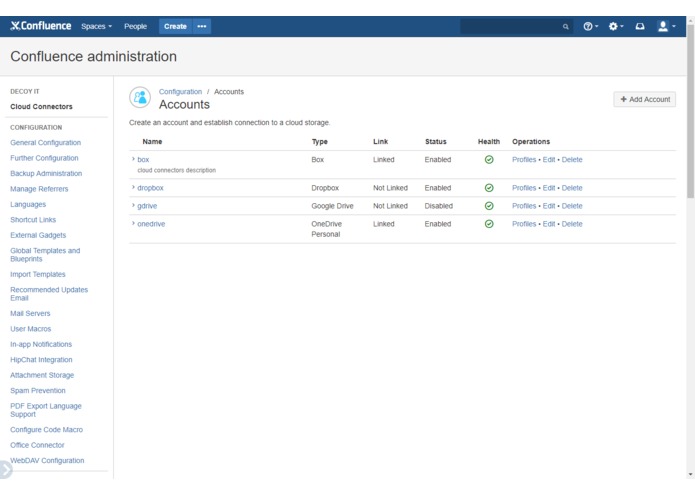Open PDF Export Language Support
Viewport: 695px width, 494px height.
(46, 410)
